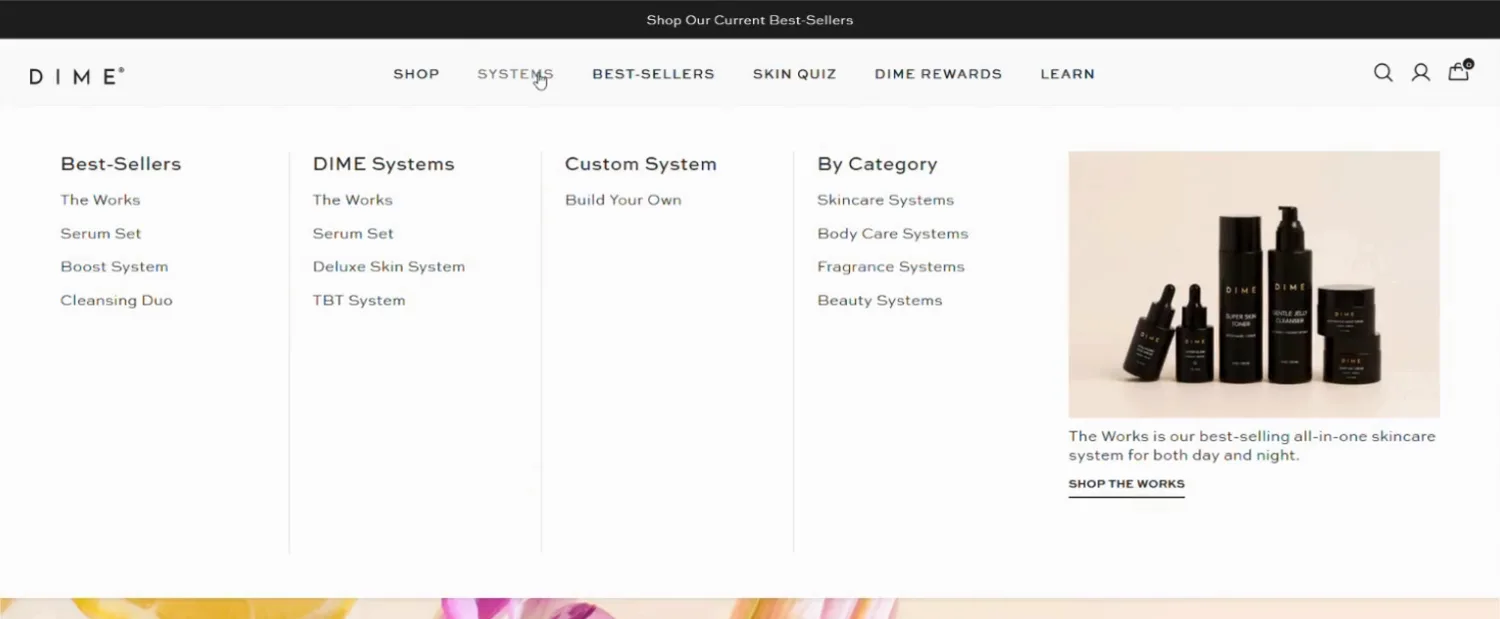Click the DIME logo
Image resolution: width=1500 pixels, height=619 pixels.
(x=77, y=76)
